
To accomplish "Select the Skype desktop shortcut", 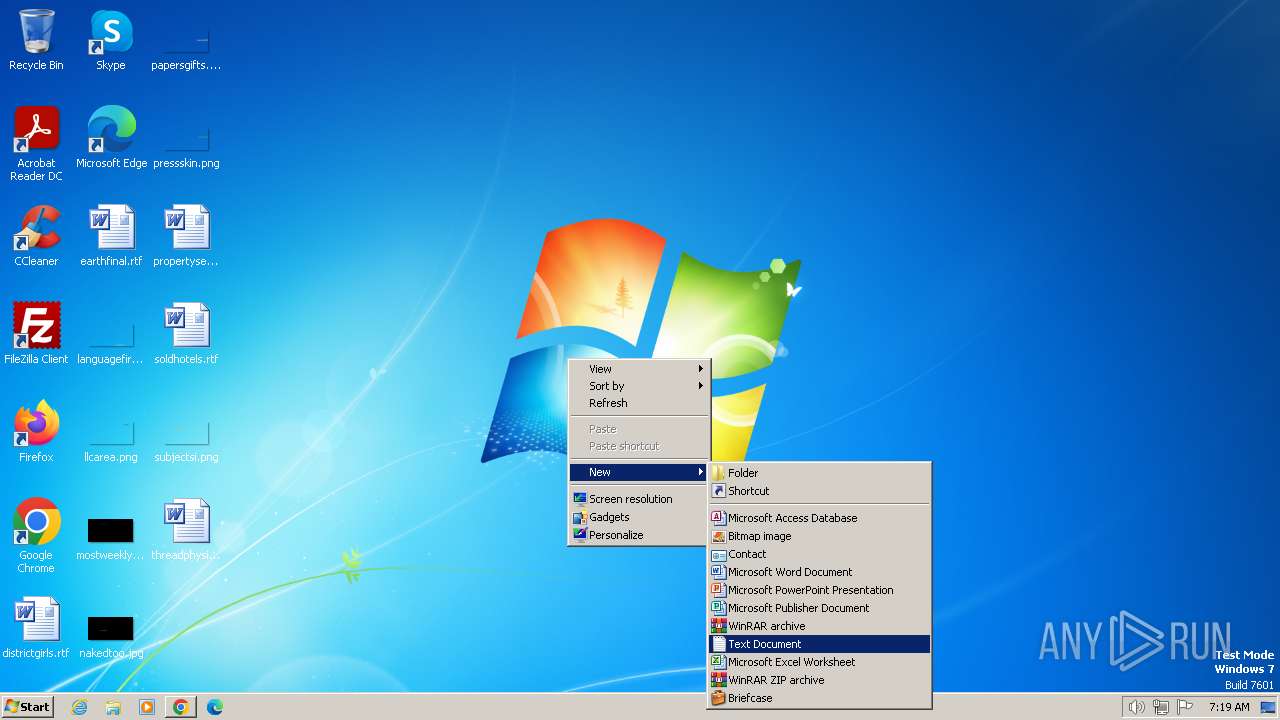I will pos(111,40).
